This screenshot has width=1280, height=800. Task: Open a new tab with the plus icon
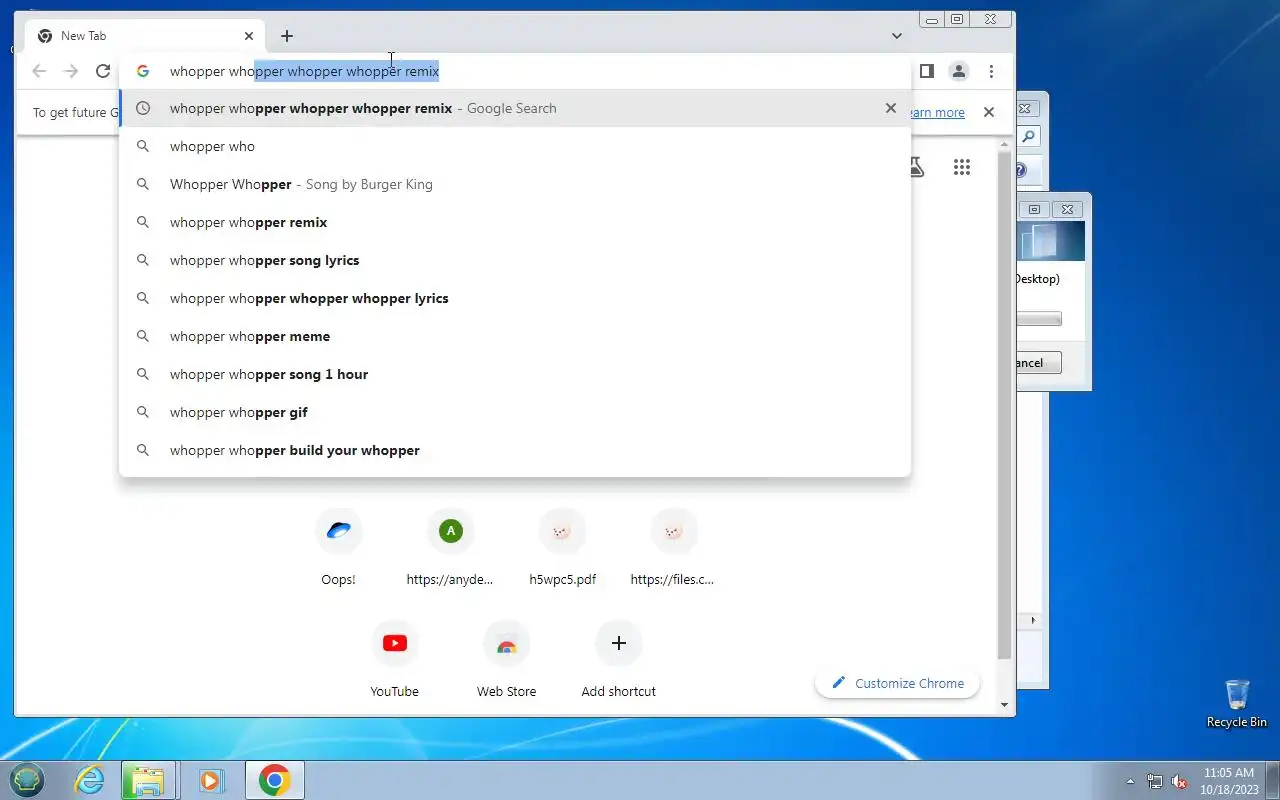coord(287,36)
